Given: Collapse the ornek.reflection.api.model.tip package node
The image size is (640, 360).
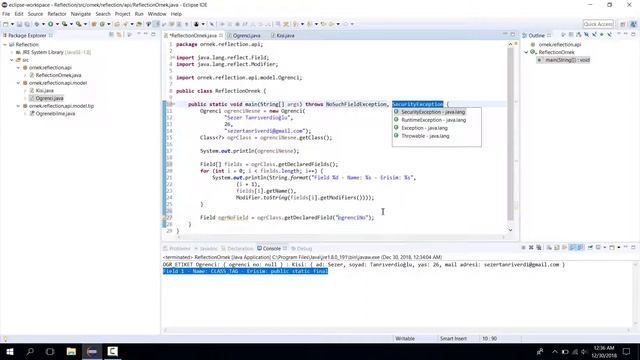Looking at the screenshot, I should pyautogui.click(x=18, y=106).
